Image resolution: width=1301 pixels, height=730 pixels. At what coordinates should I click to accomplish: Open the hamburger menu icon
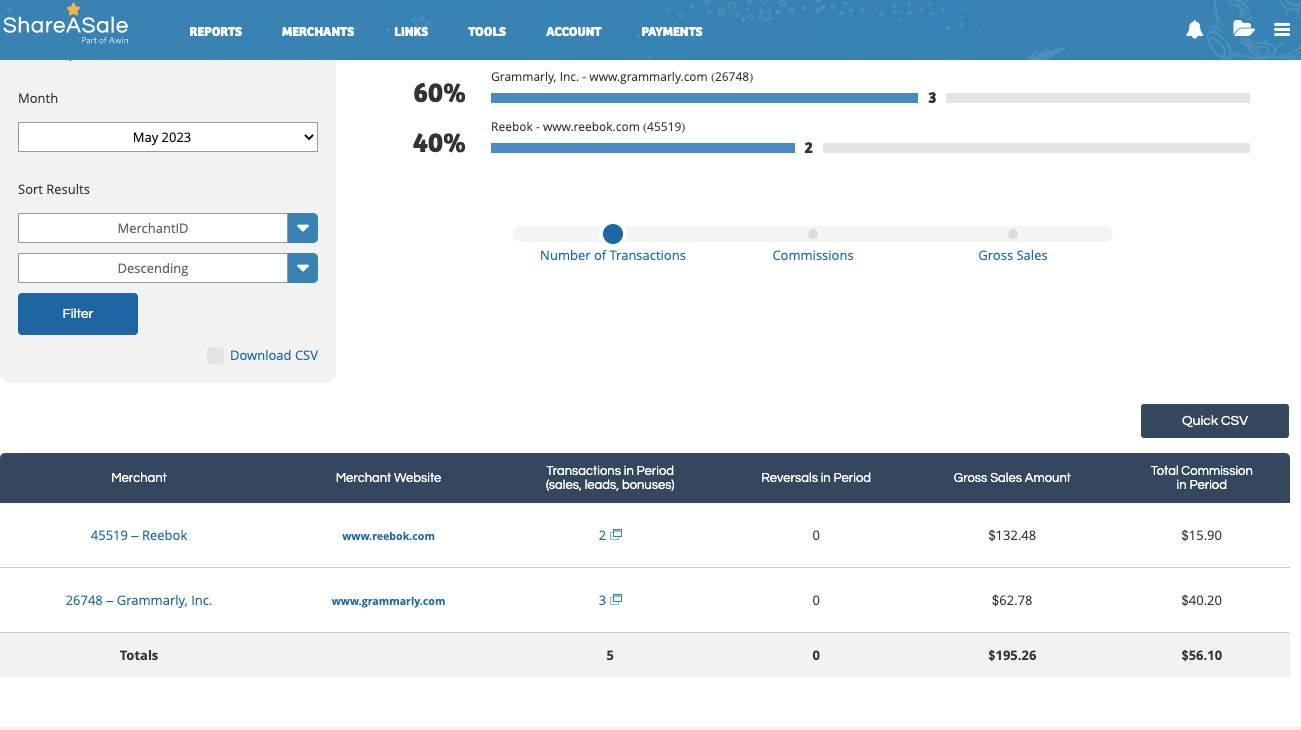(1282, 30)
